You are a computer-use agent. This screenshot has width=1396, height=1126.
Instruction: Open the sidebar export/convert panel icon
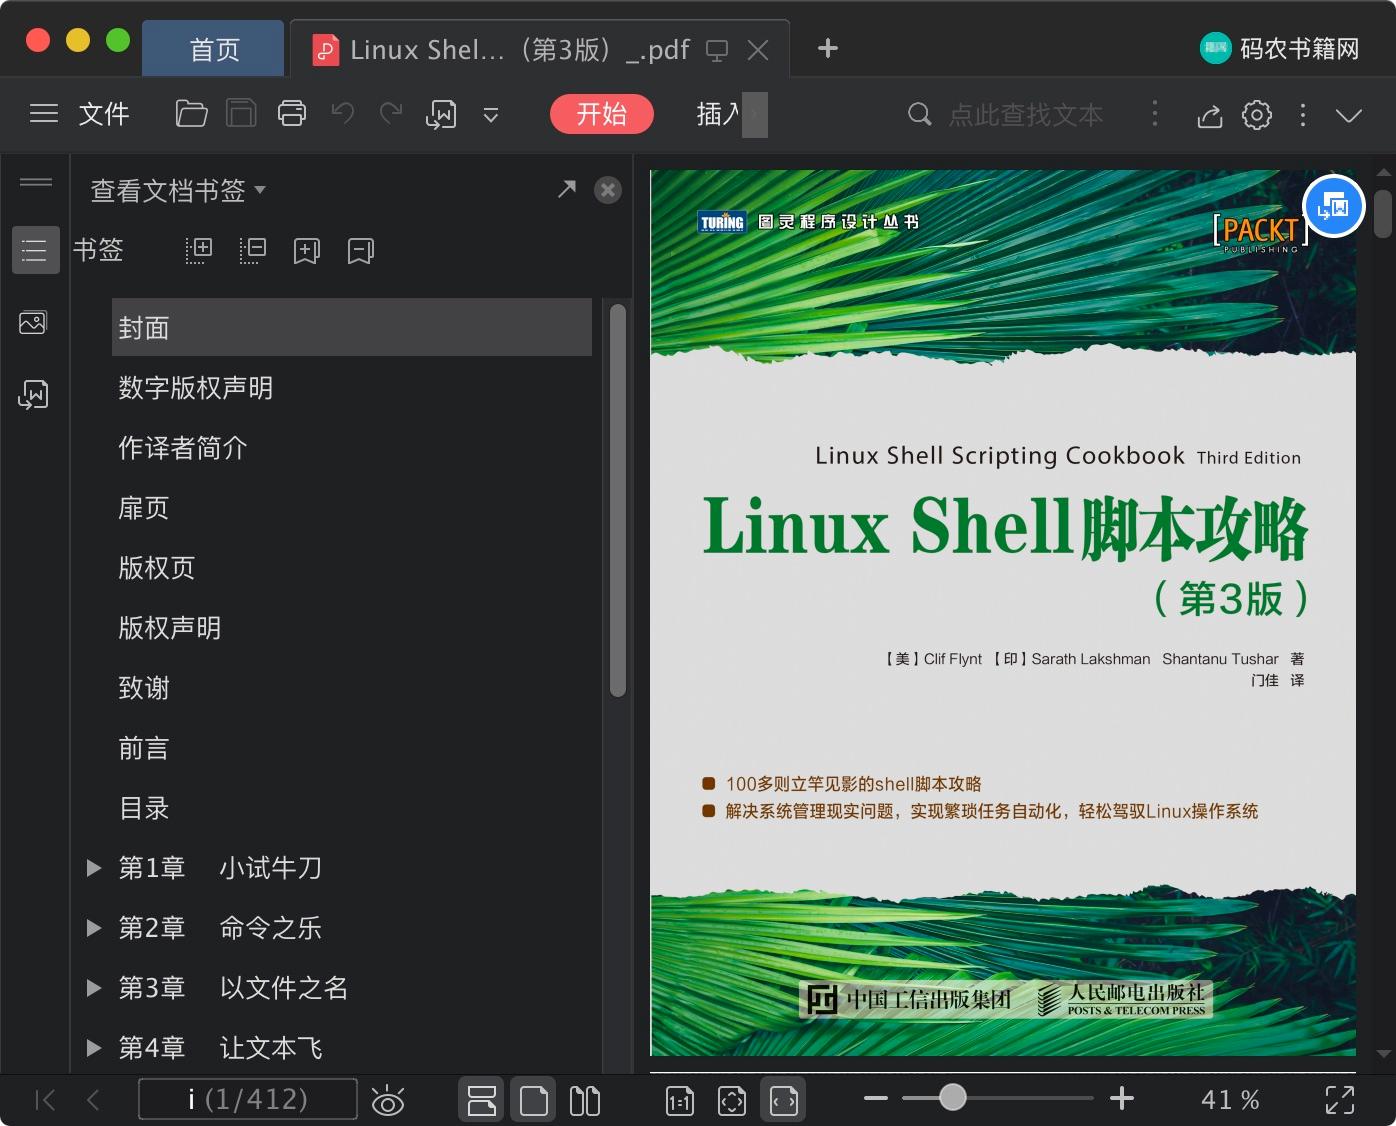coord(33,394)
